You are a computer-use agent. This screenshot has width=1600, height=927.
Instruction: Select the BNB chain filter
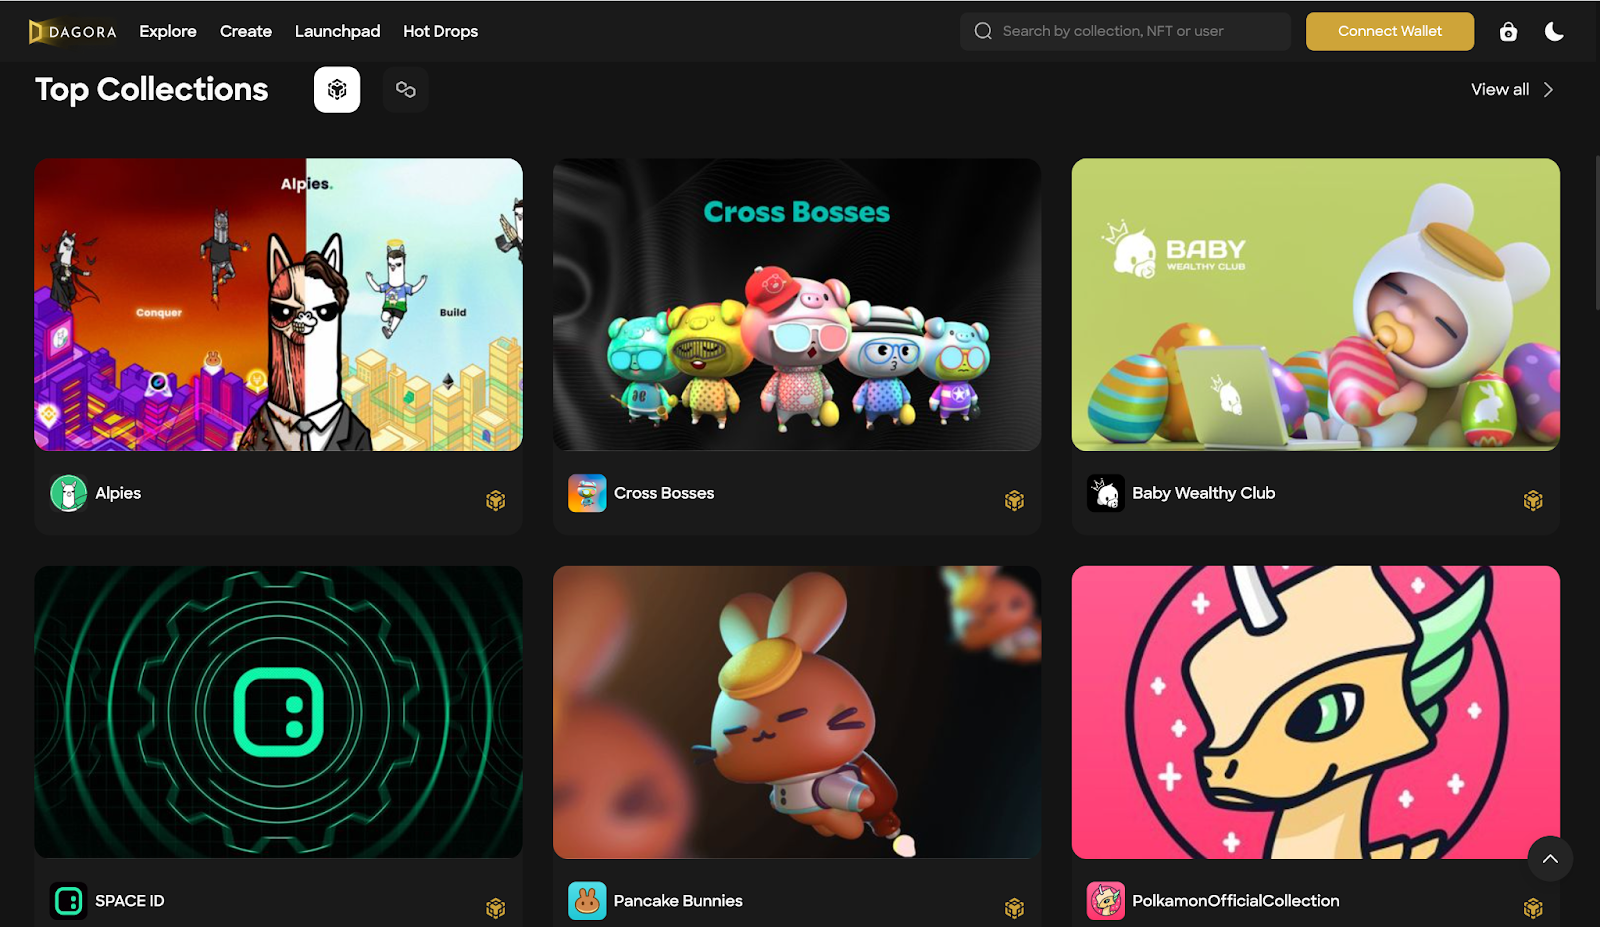click(337, 90)
